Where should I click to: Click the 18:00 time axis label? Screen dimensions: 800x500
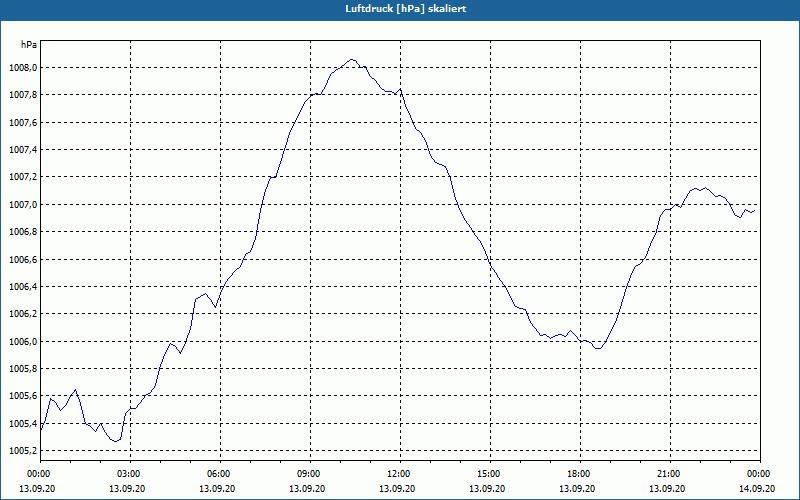click(580, 474)
